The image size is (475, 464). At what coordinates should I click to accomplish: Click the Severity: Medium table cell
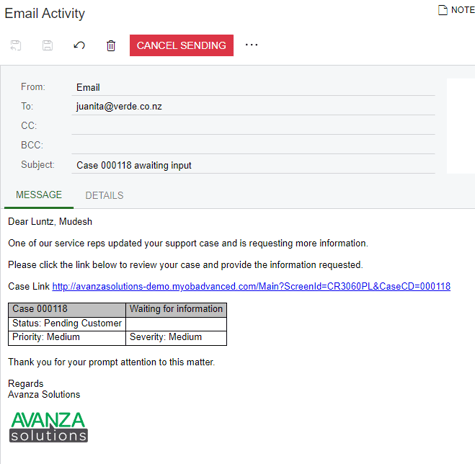click(176, 338)
